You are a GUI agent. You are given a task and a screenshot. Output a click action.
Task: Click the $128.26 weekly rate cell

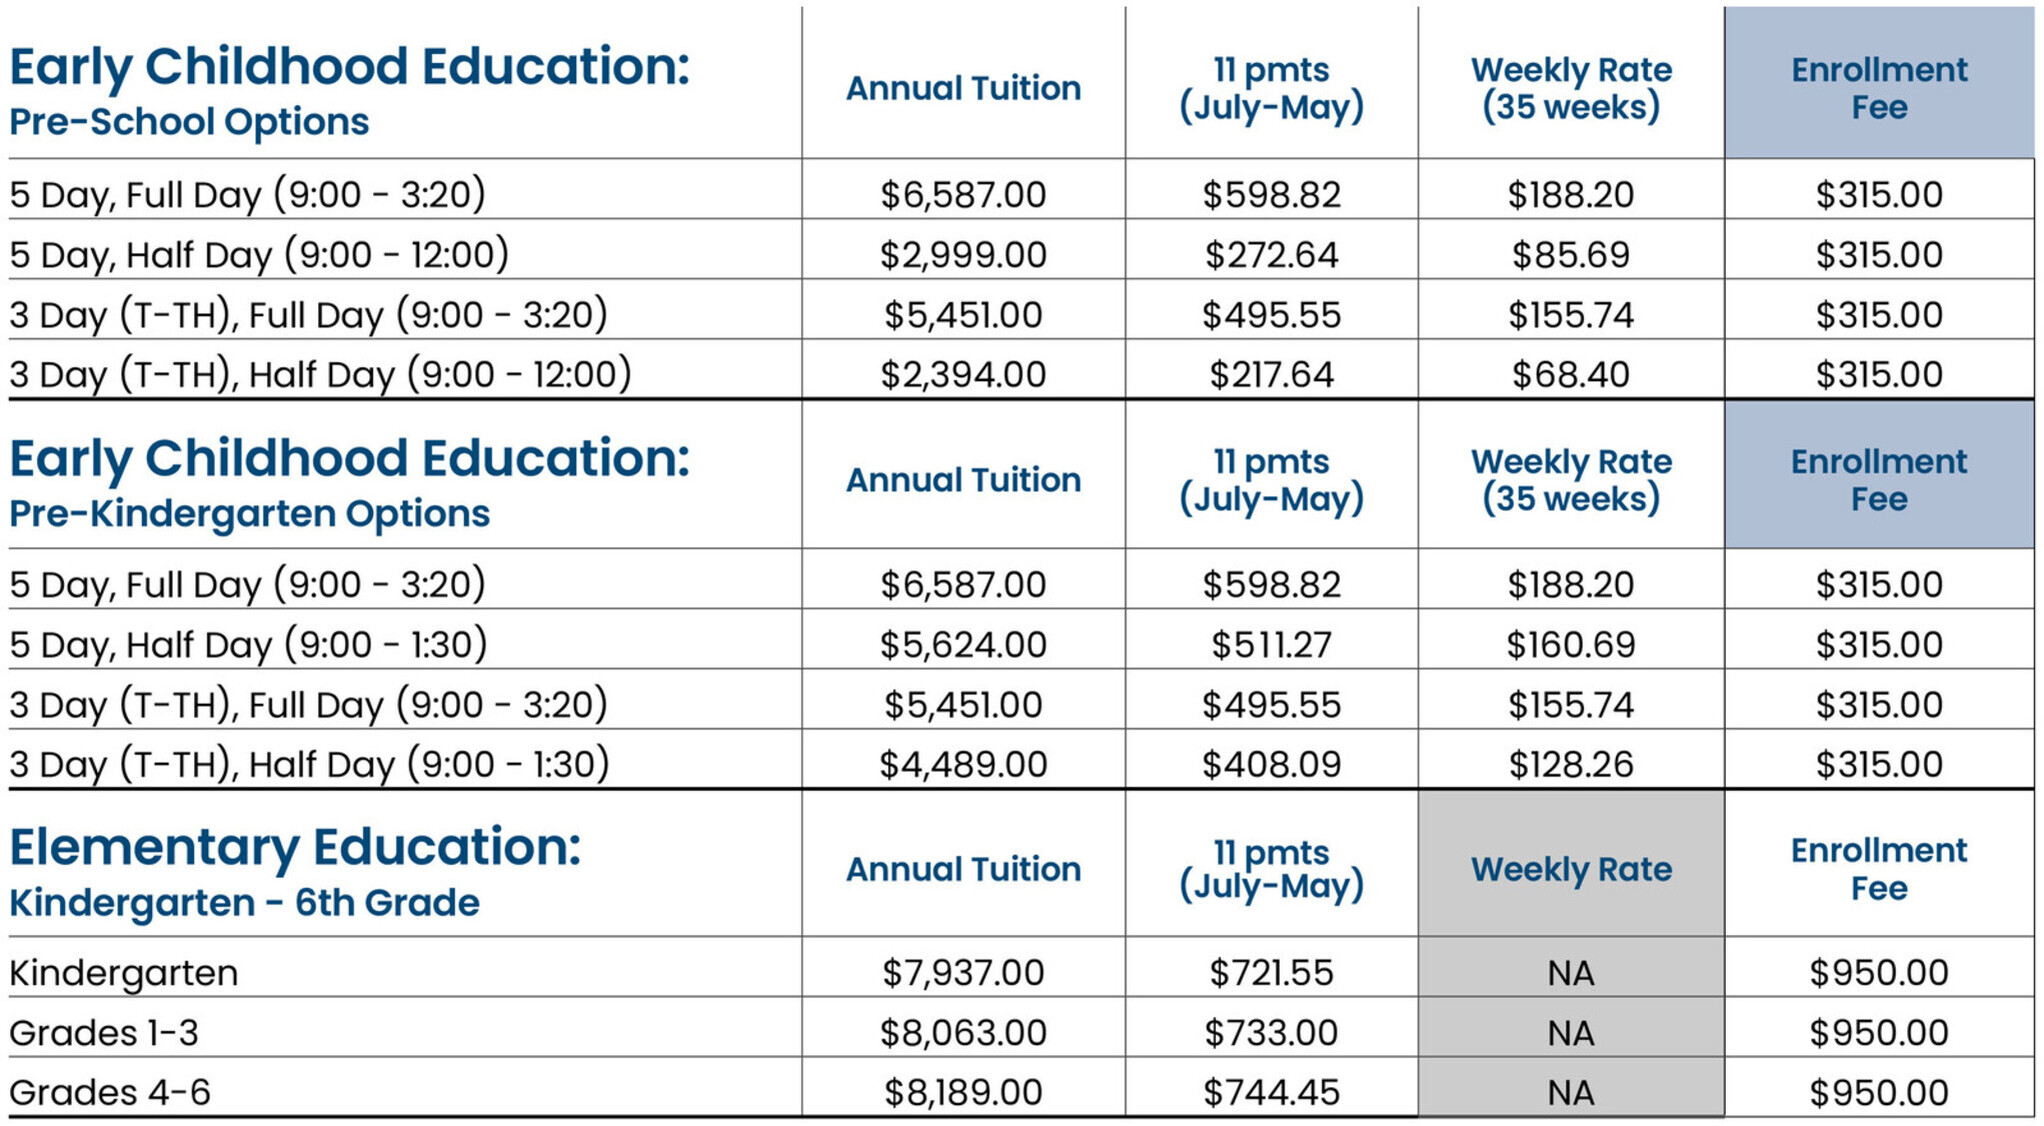1570,765
